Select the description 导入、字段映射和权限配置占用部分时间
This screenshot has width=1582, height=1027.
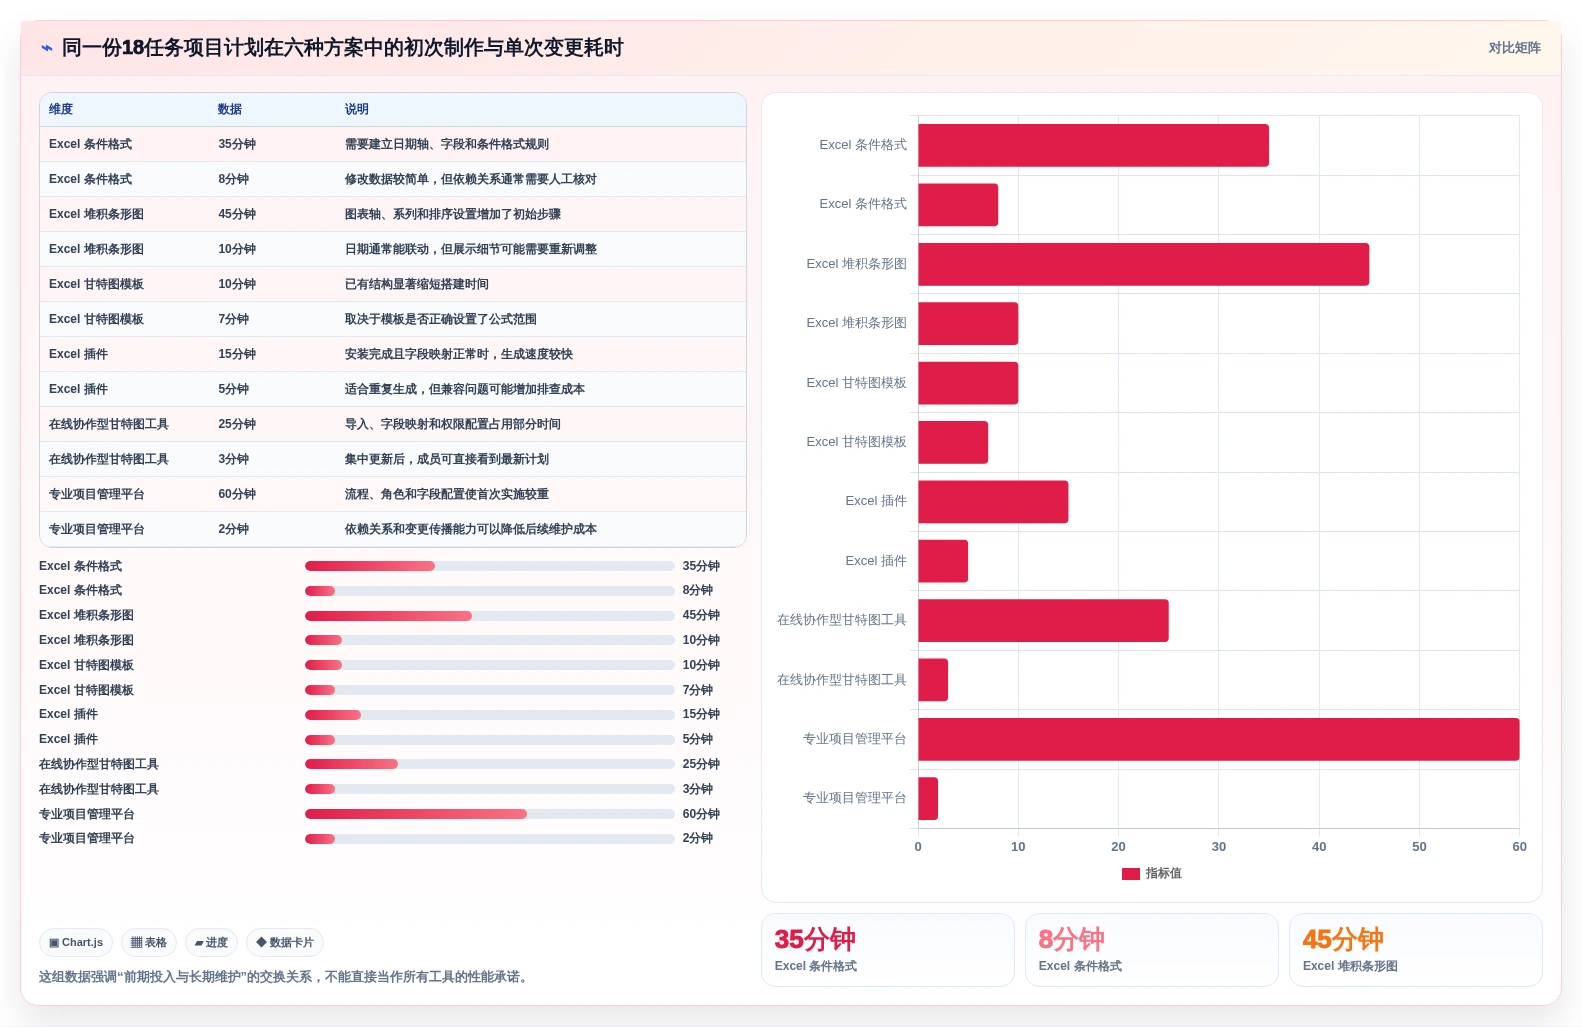(x=453, y=424)
